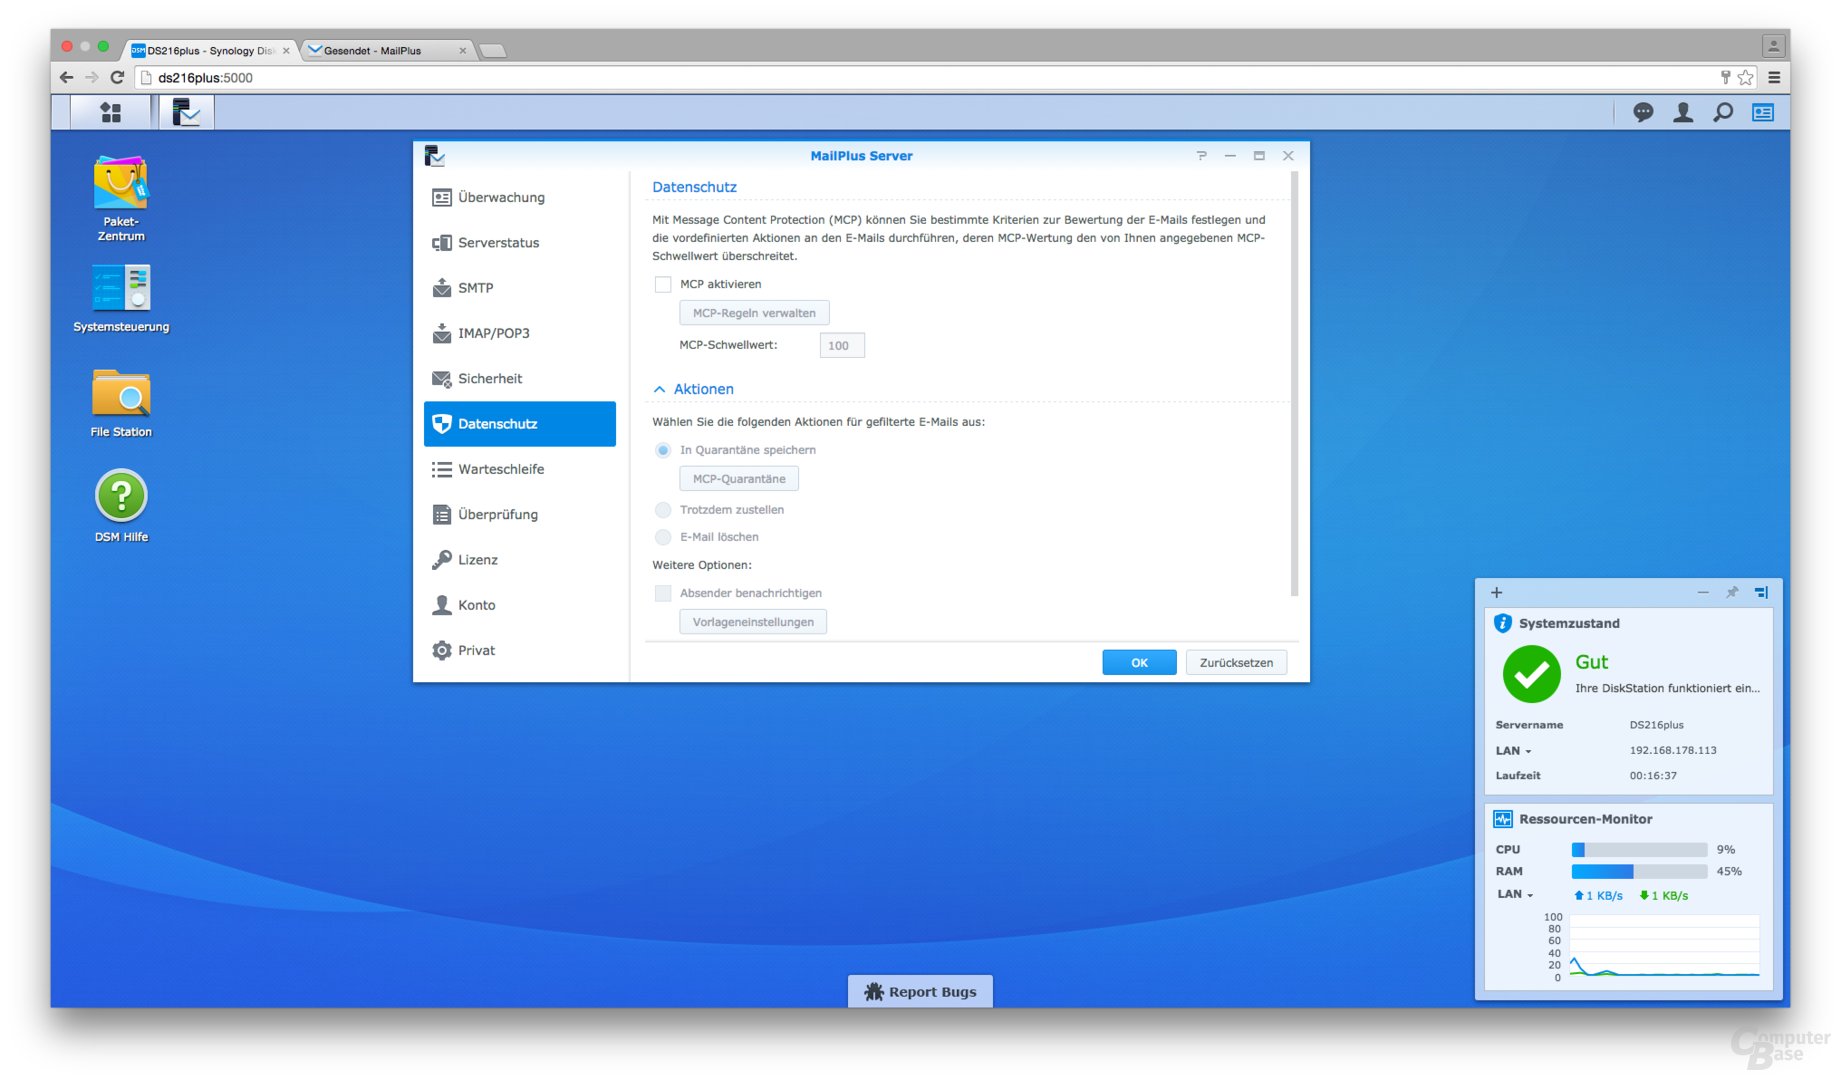Bookmark page with star icon
1841x1080 pixels.
click(1746, 77)
